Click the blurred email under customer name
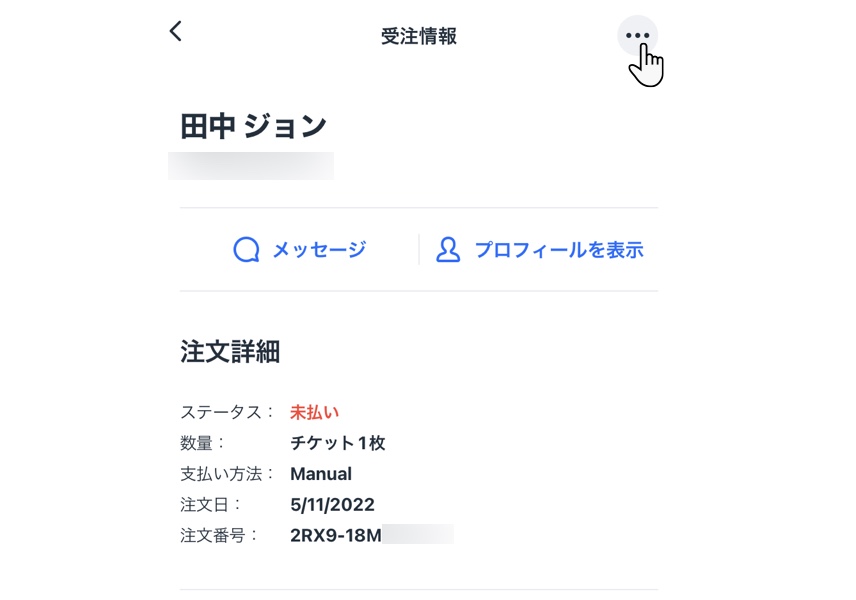 pos(251,166)
